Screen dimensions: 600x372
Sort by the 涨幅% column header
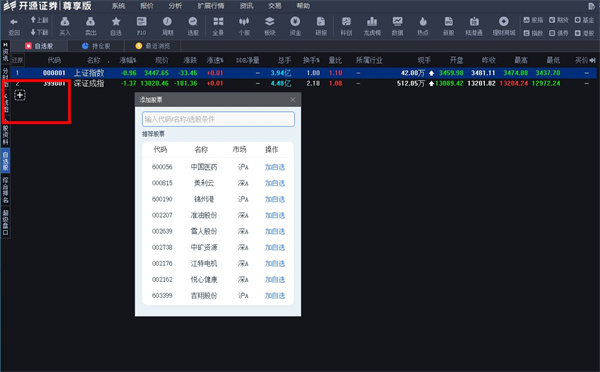click(x=128, y=60)
